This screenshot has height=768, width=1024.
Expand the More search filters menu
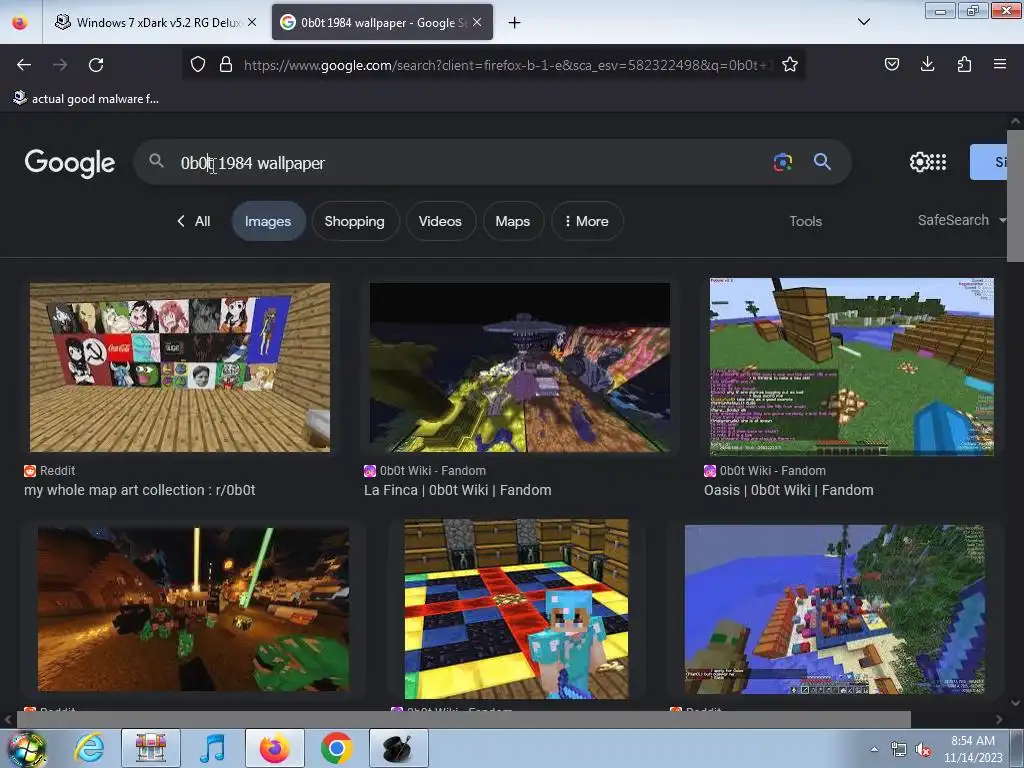click(x=586, y=221)
